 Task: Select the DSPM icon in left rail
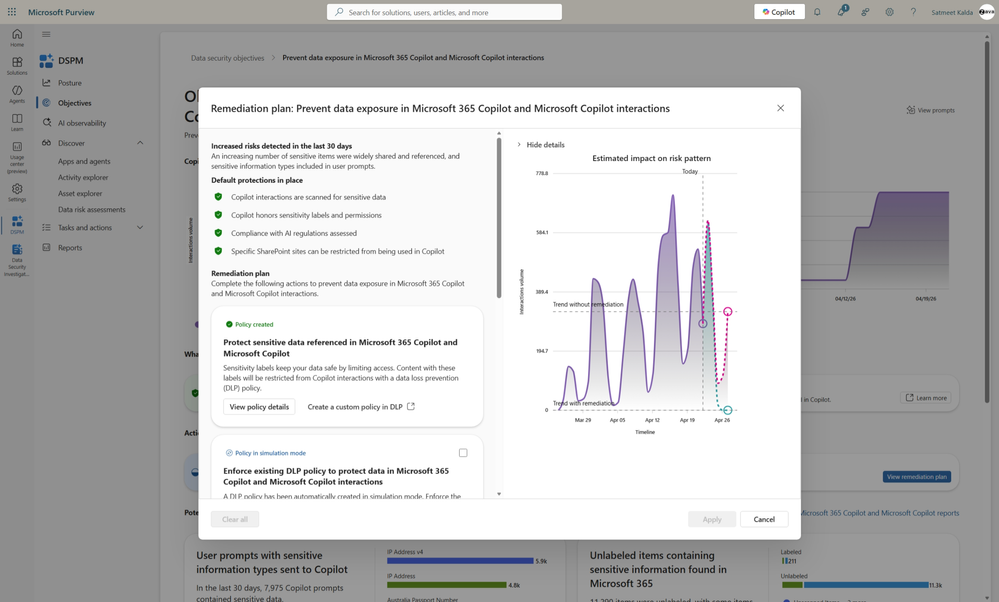[x=17, y=224]
